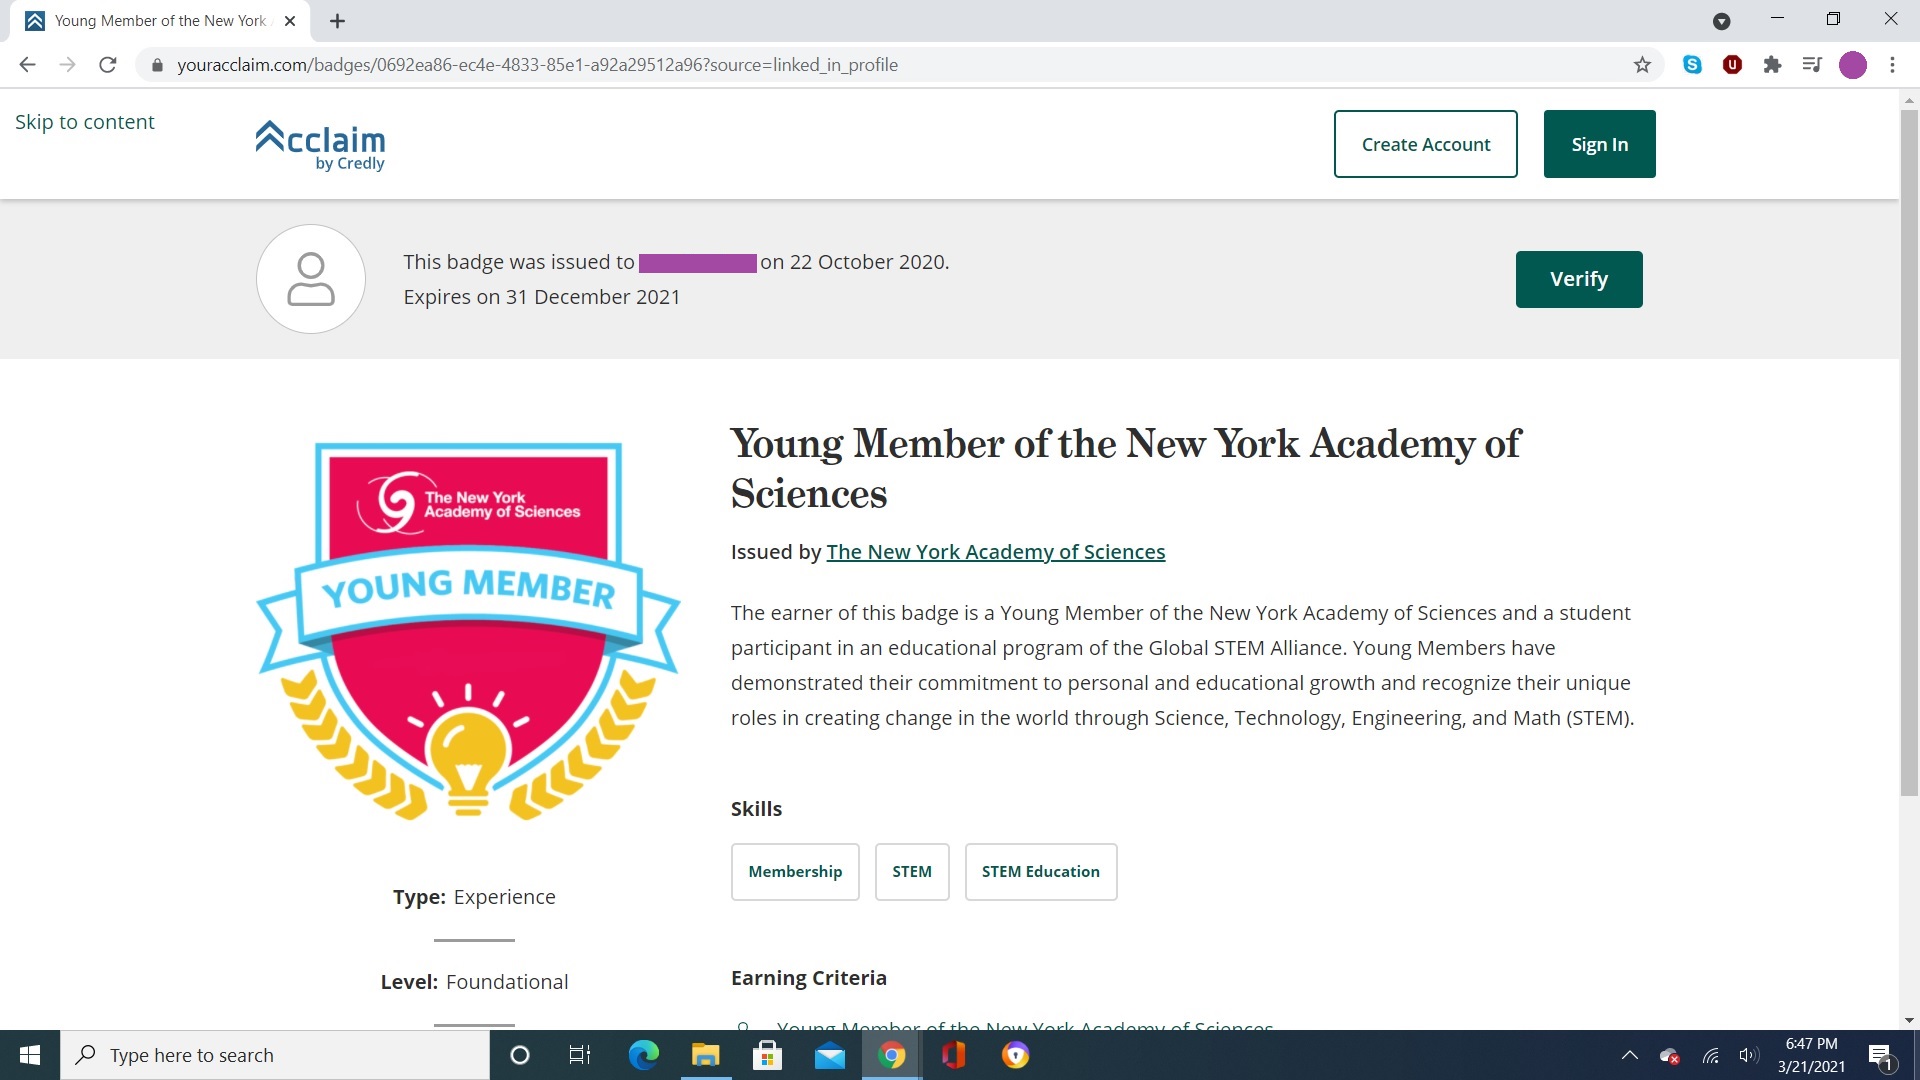The height and width of the screenshot is (1080, 1920).
Task: Click the address bar URL
Action: (x=537, y=65)
